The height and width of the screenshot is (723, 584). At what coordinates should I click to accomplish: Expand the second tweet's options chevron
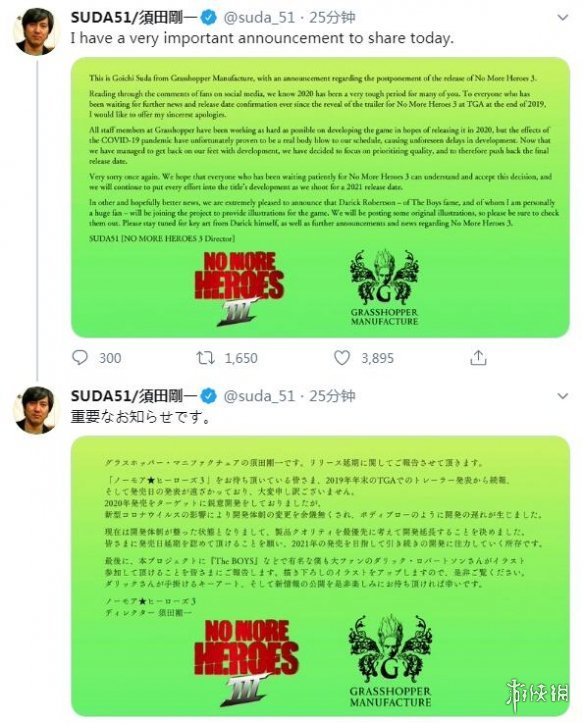pyautogui.click(x=562, y=396)
